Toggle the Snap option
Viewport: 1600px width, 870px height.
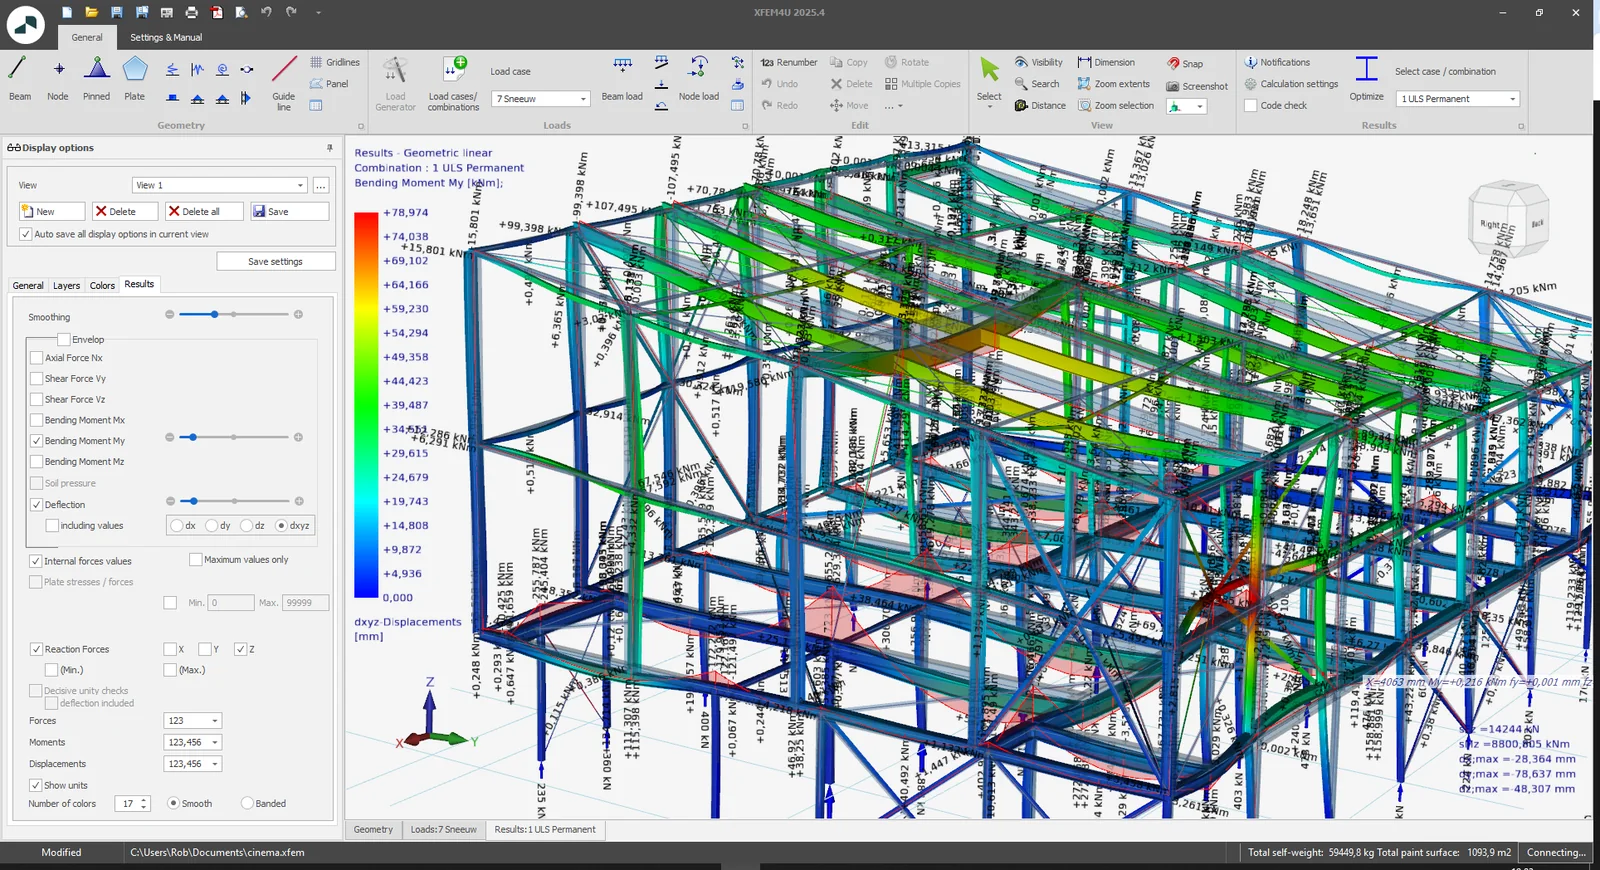click(1185, 63)
